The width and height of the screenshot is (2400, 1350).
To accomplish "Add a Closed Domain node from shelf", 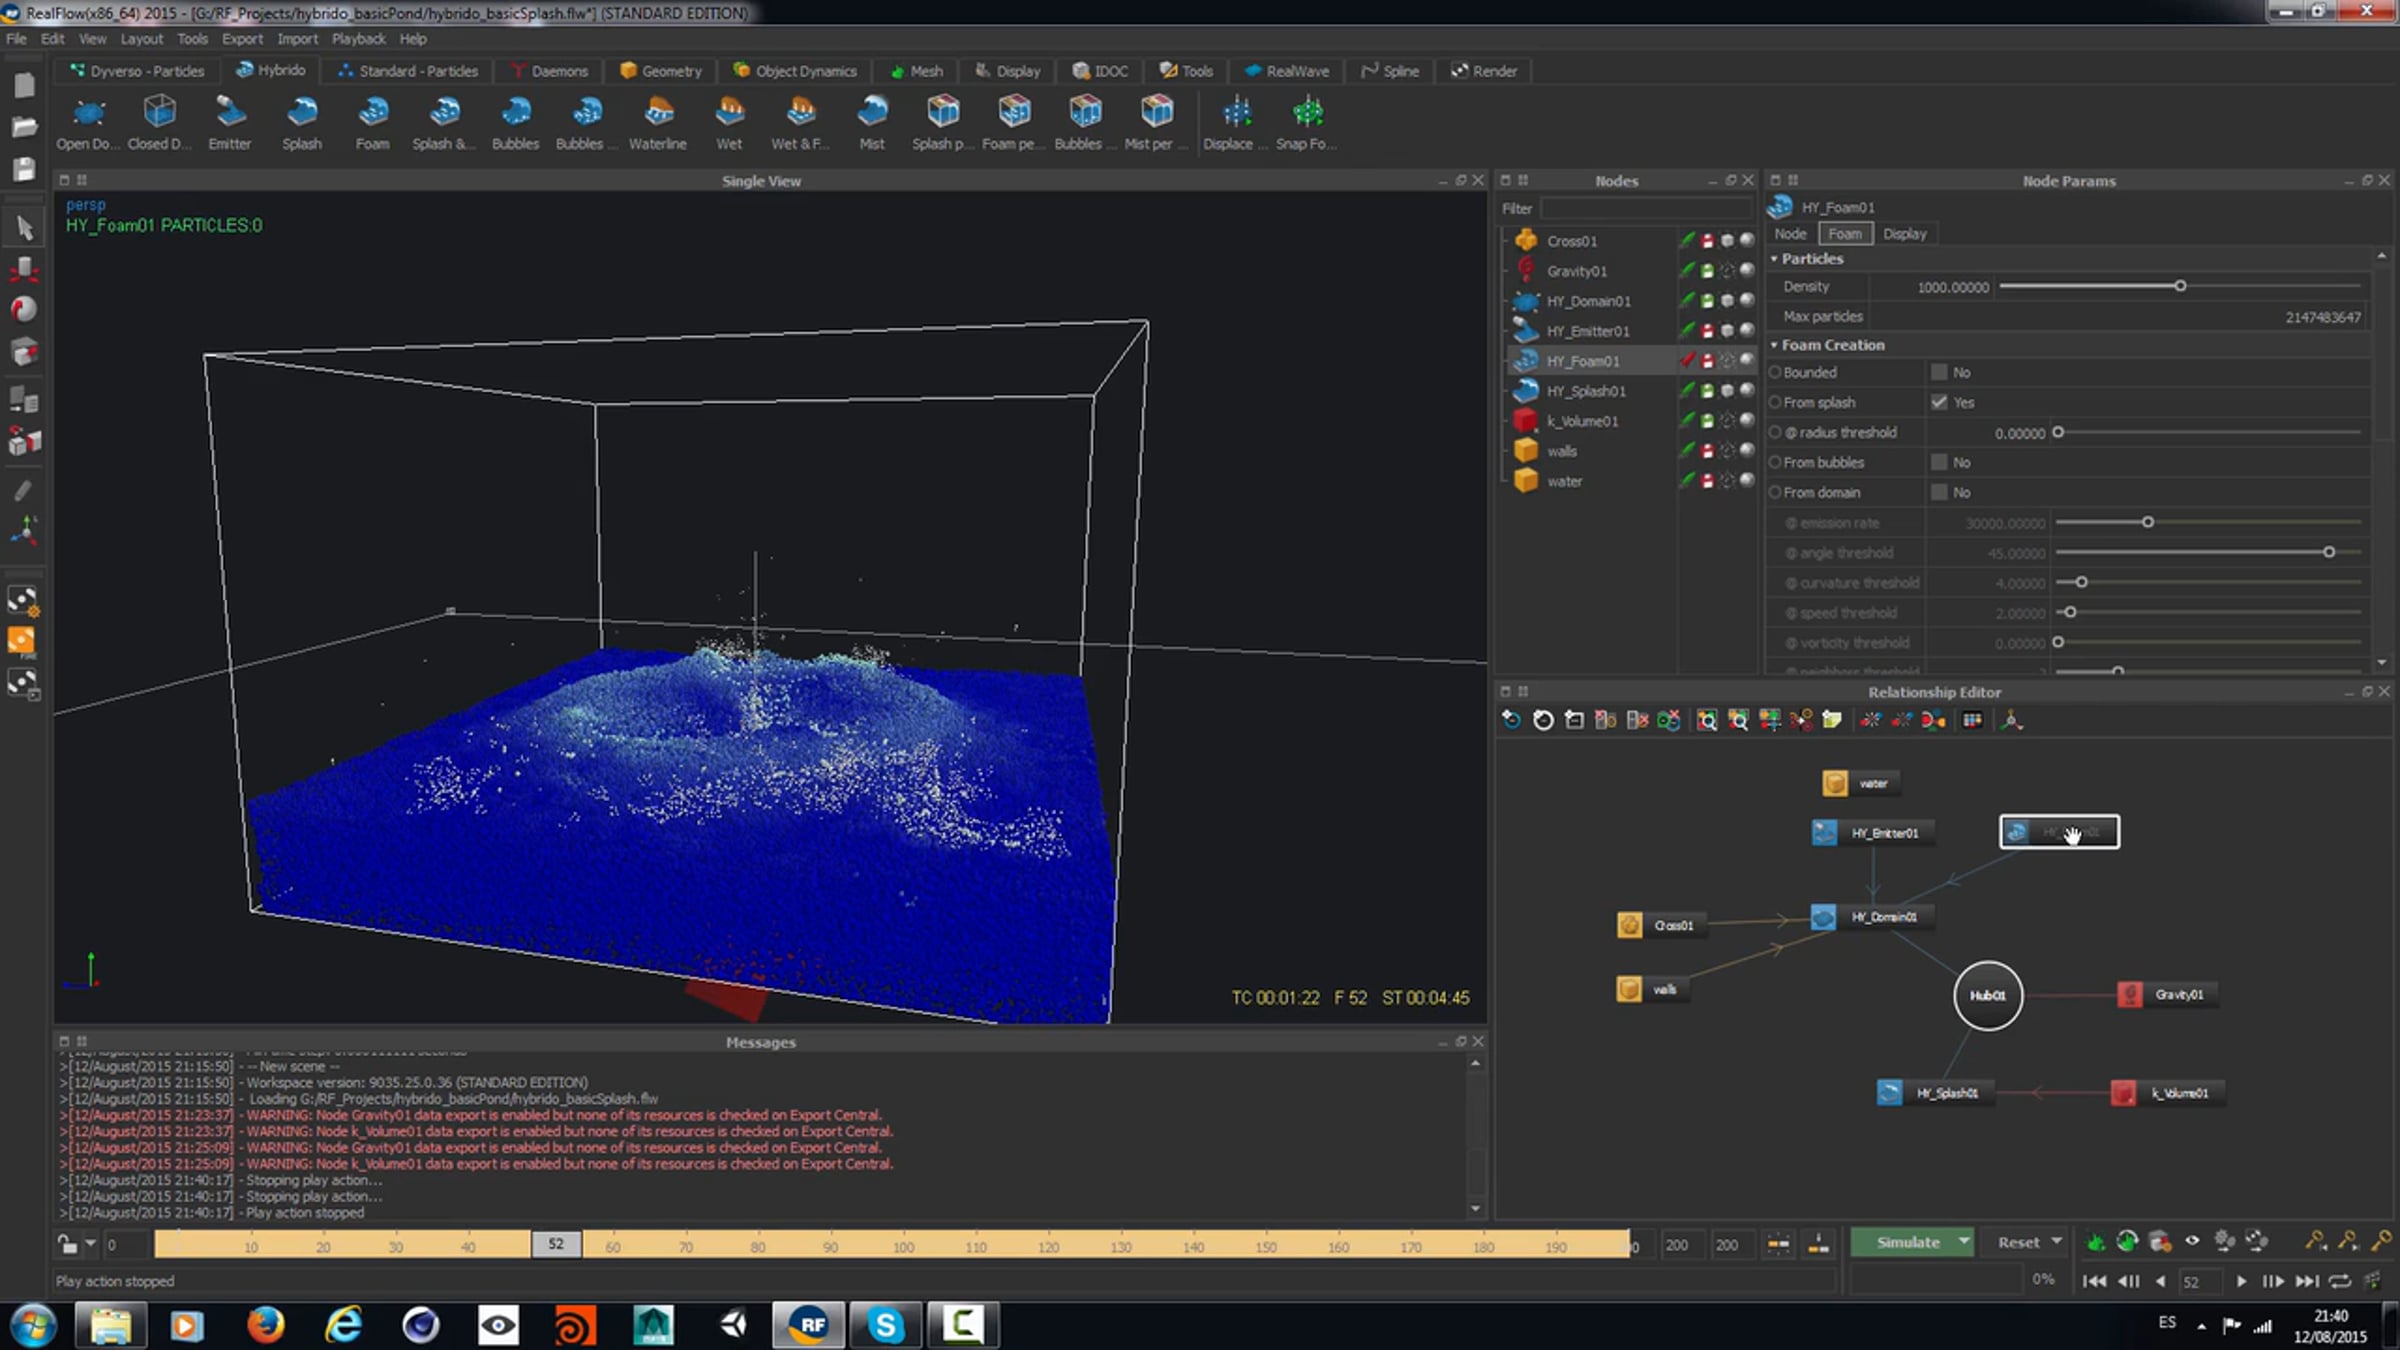I will point(159,122).
